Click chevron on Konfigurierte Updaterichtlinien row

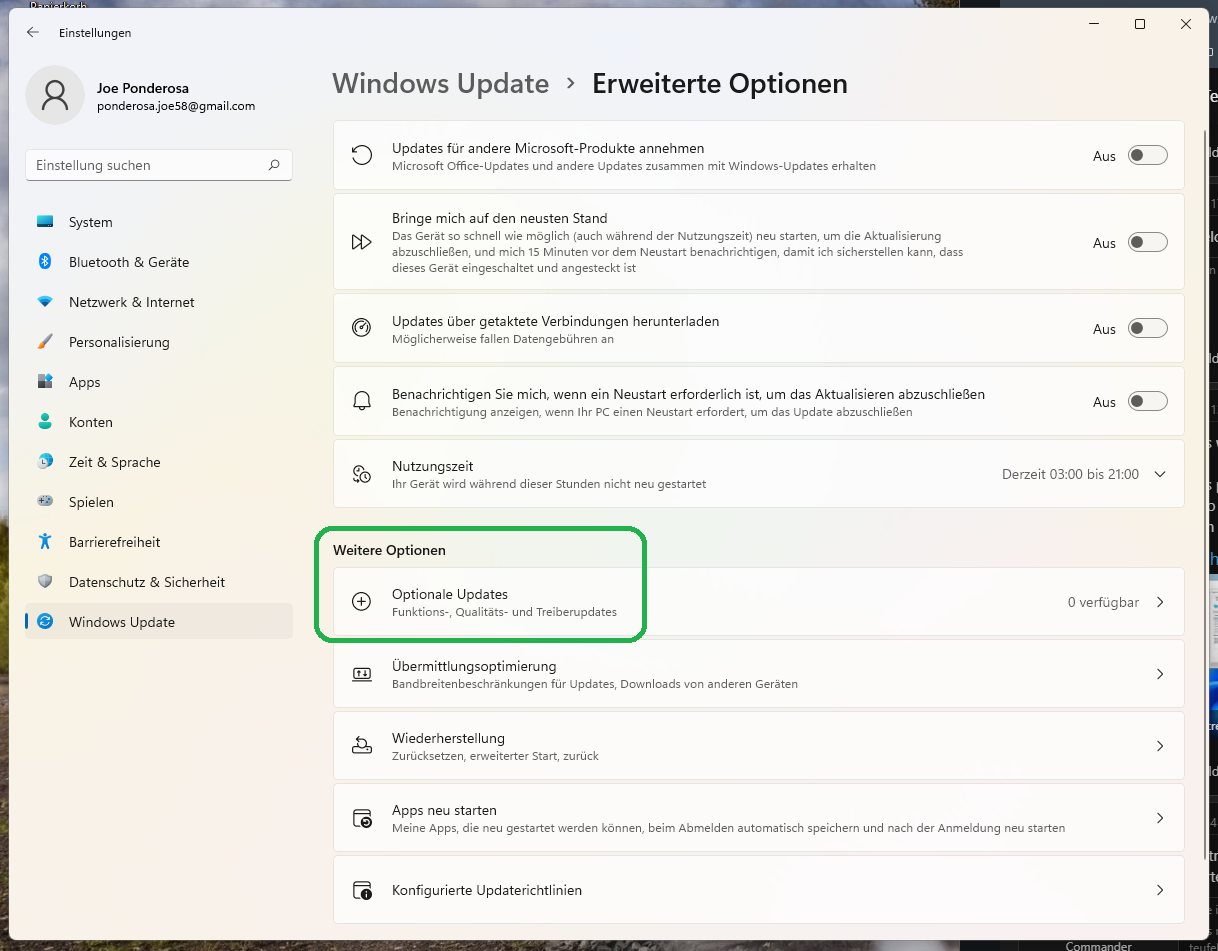[1160, 890]
